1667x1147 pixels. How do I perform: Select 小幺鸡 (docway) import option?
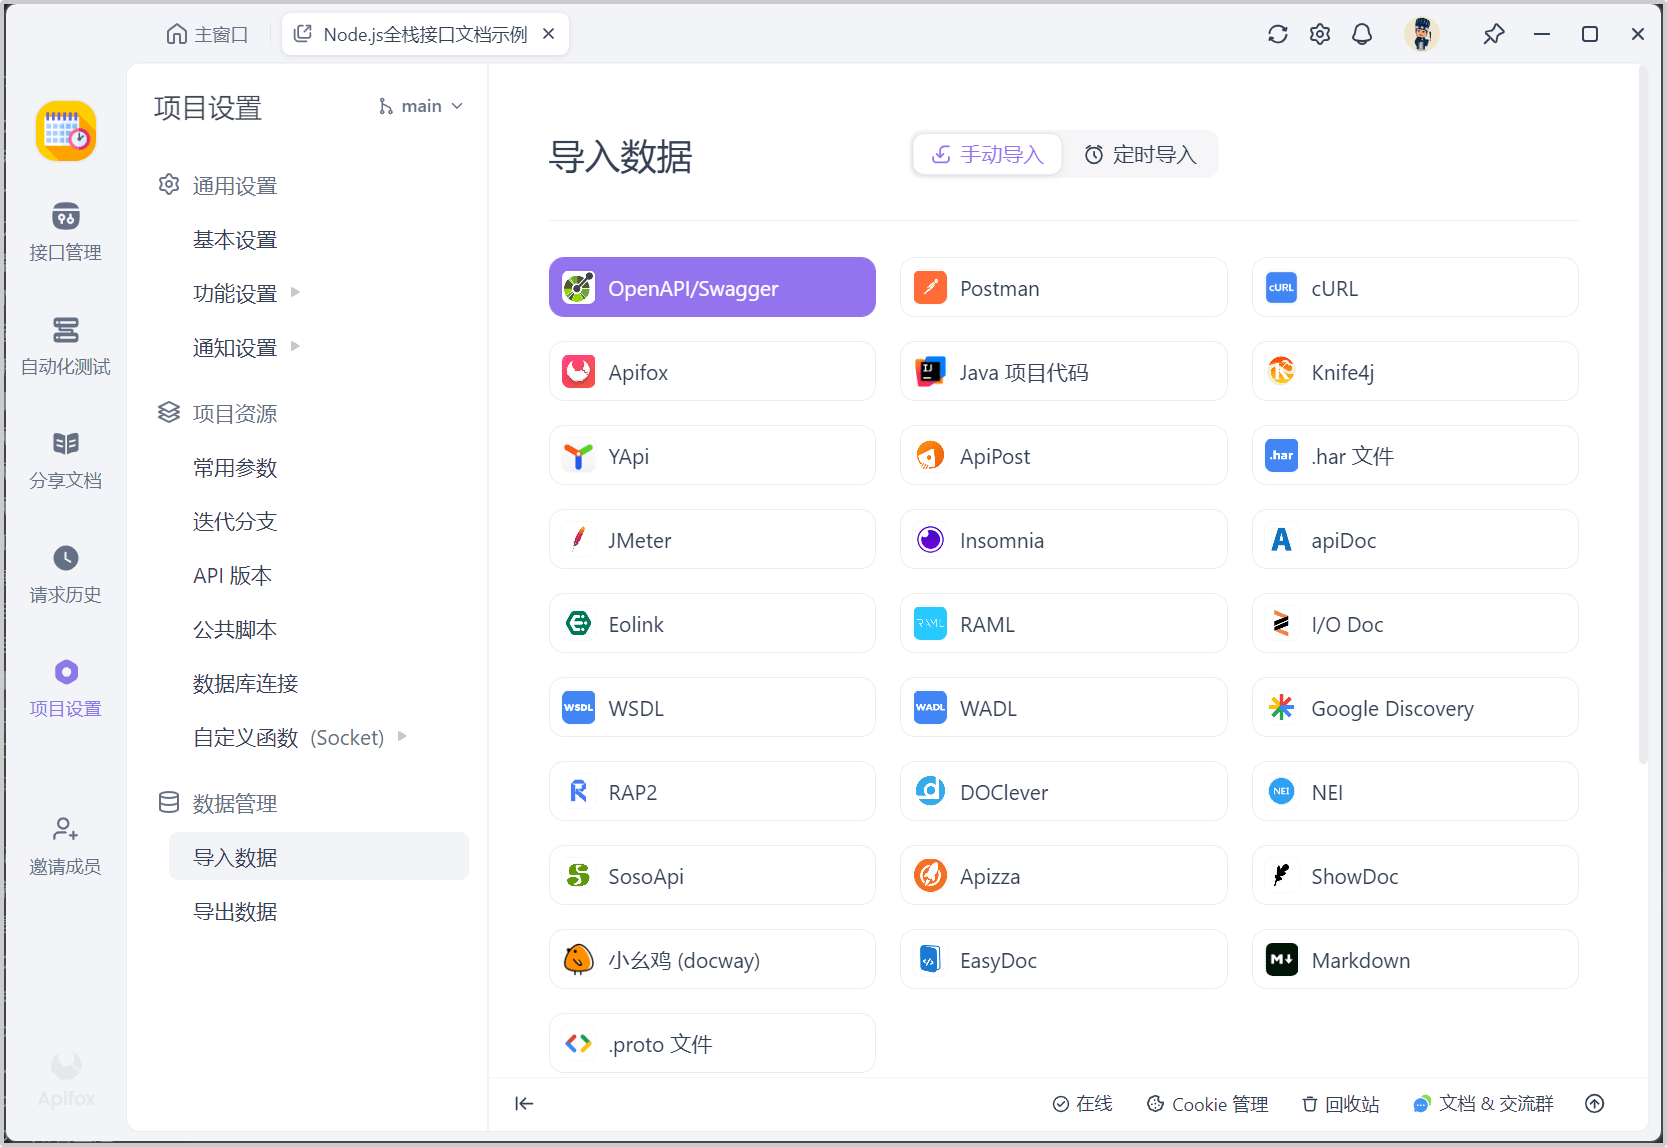coord(712,959)
